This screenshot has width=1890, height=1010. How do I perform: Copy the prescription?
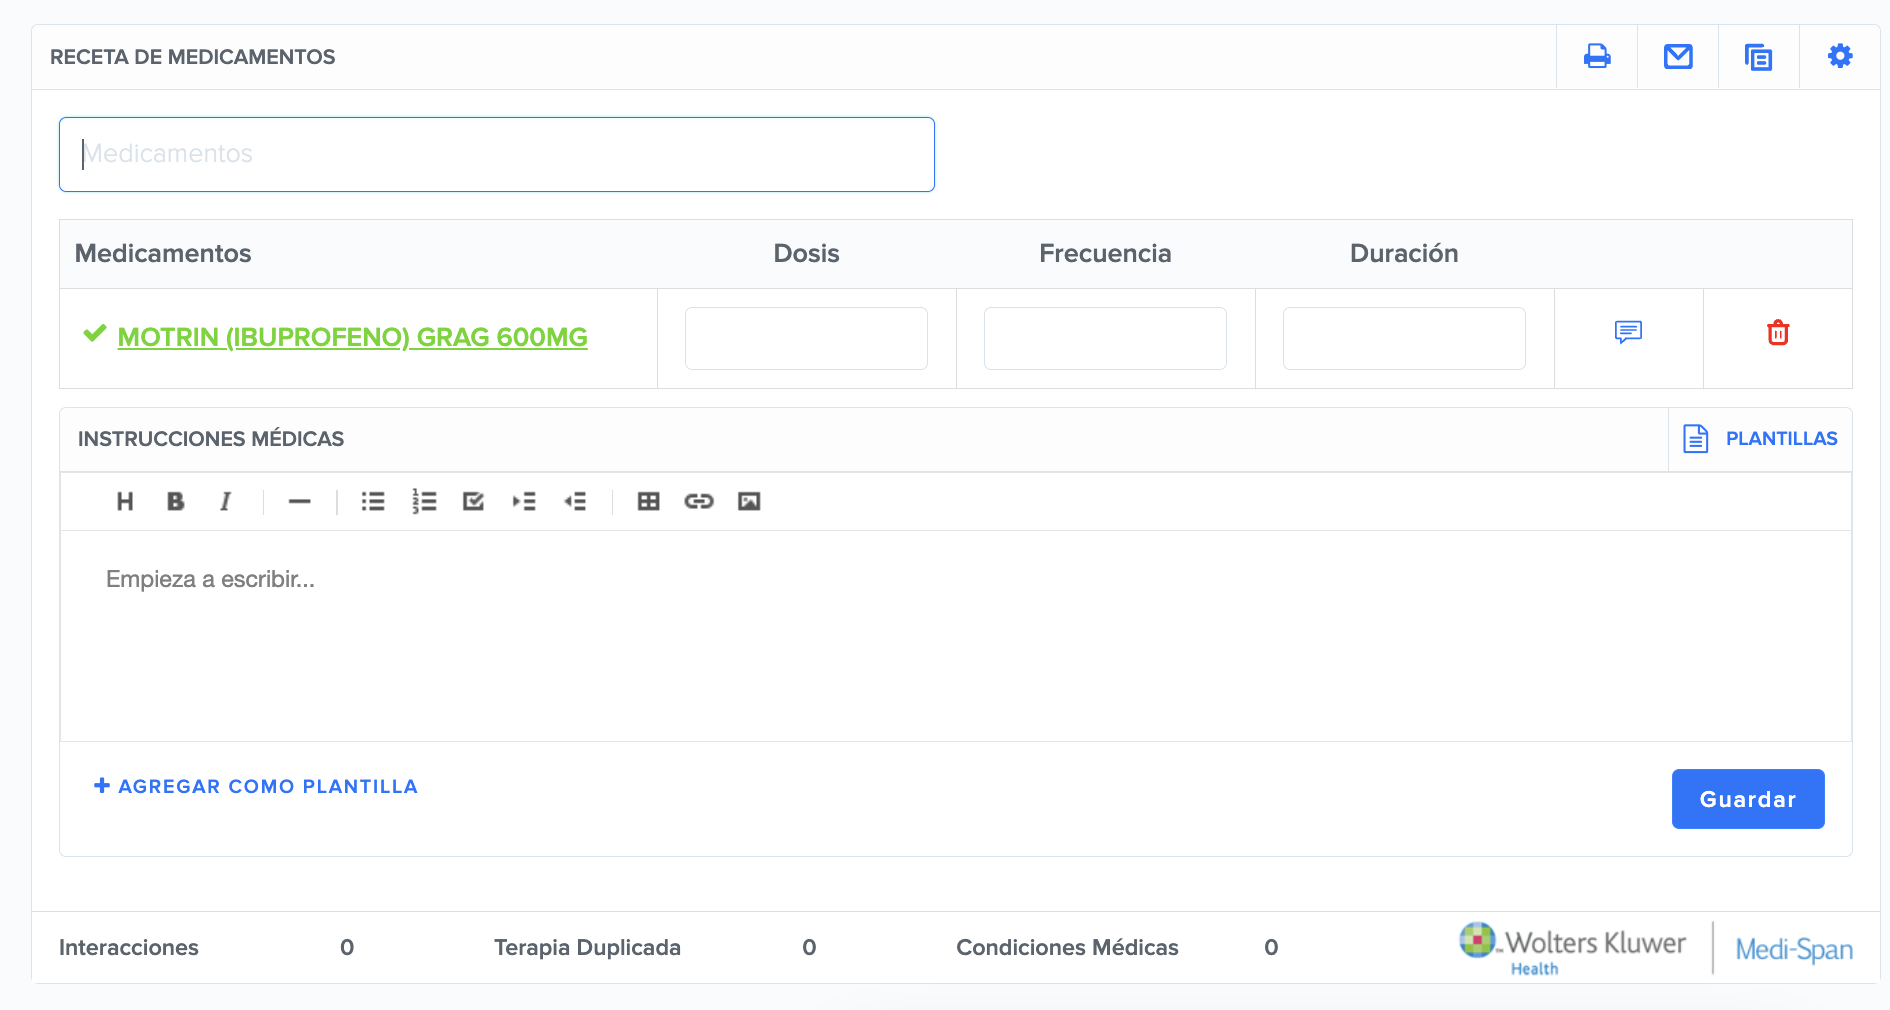(x=1759, y=56)
